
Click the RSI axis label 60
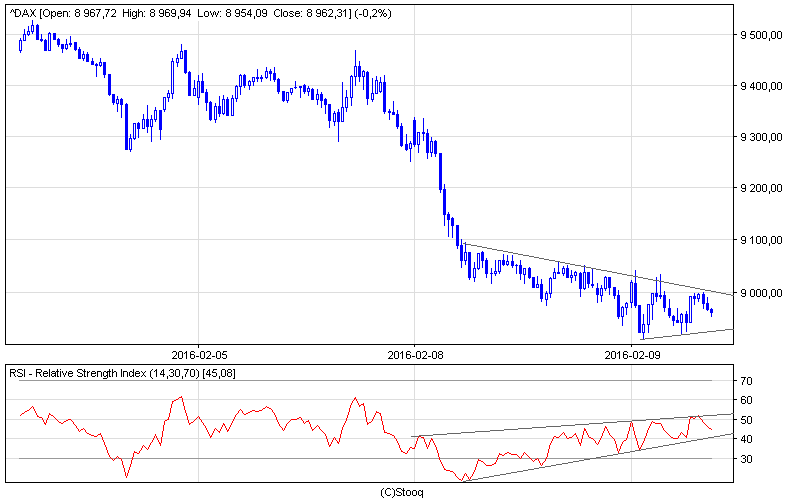coord(746,401)
